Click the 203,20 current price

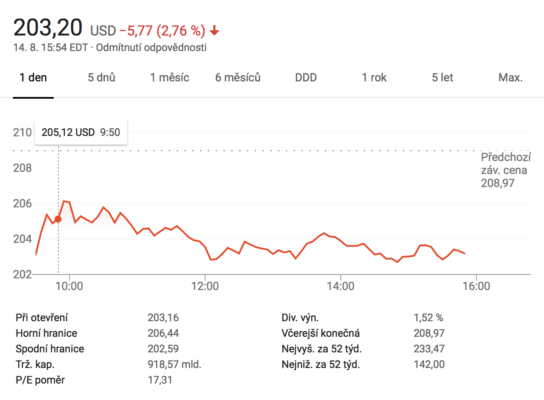click(x=48, y=28)
